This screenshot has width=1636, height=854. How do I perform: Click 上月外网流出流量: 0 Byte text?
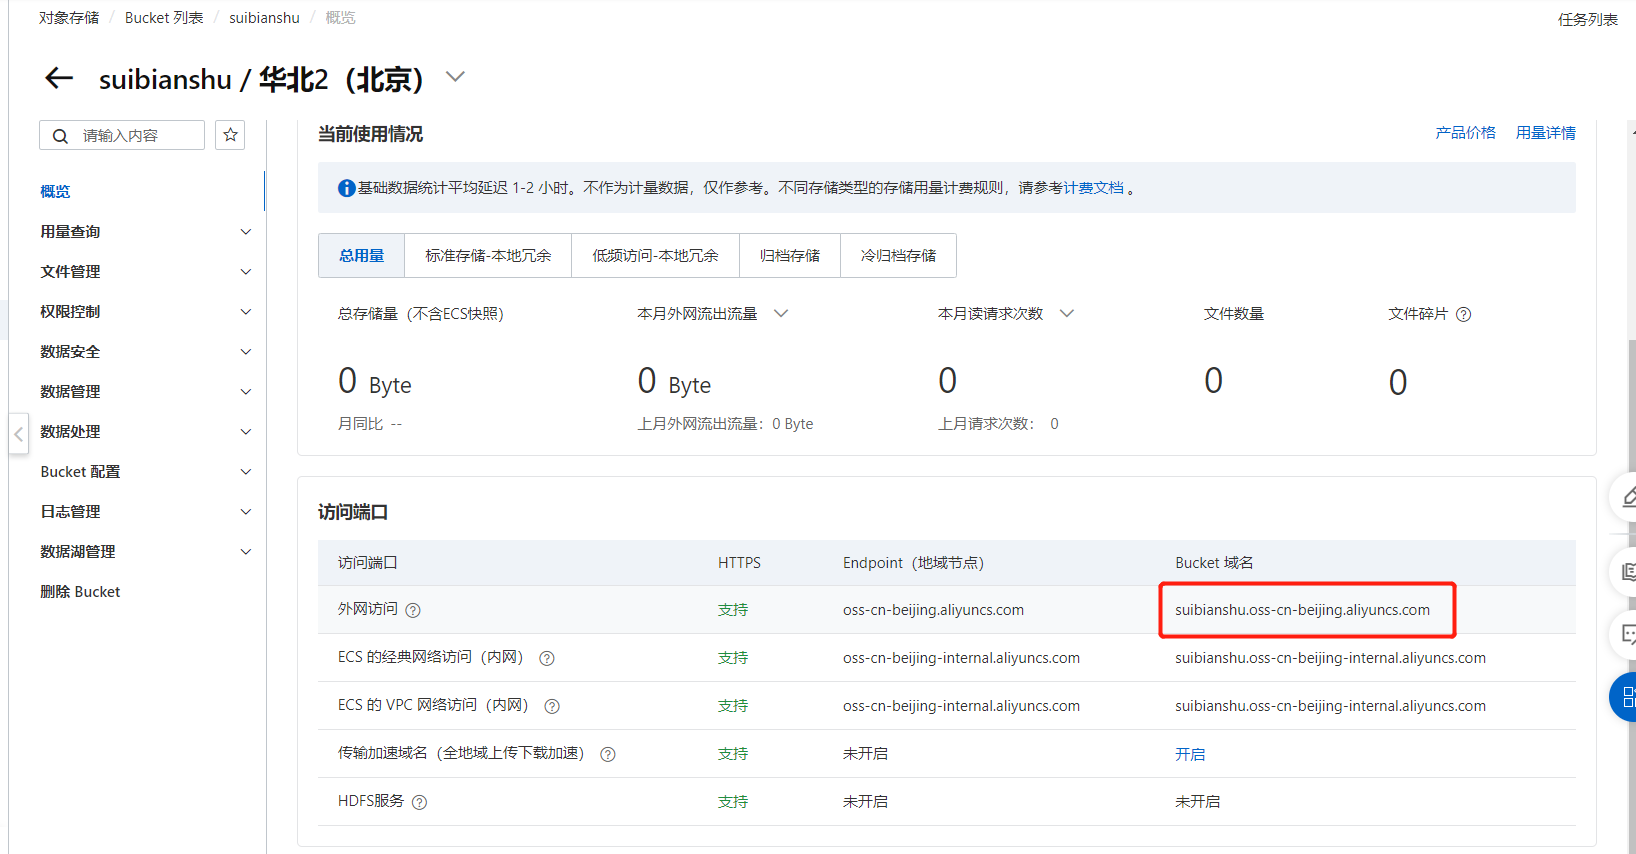coord(725,424)
